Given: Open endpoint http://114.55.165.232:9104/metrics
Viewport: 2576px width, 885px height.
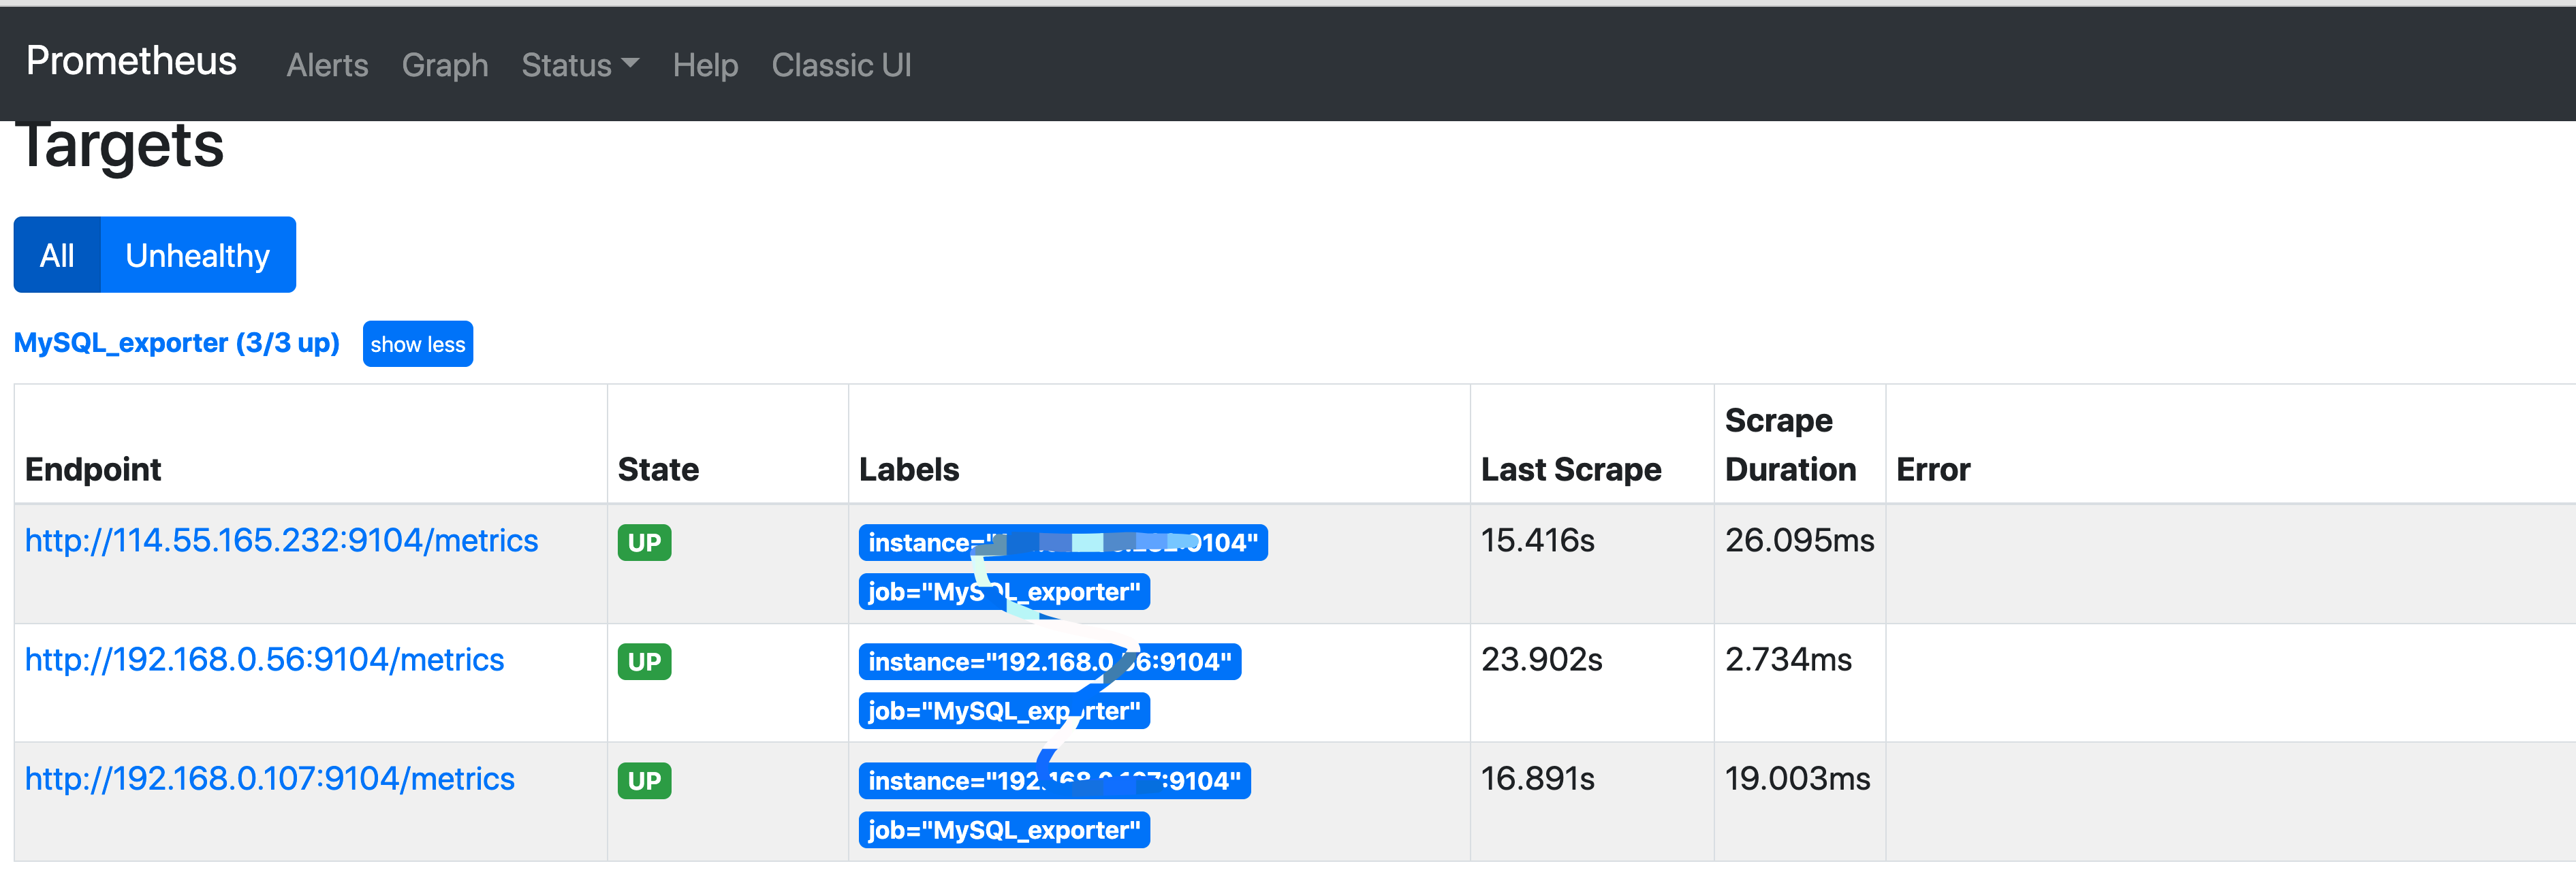Looking at the screenshot, I should click(x=281, y=541).
